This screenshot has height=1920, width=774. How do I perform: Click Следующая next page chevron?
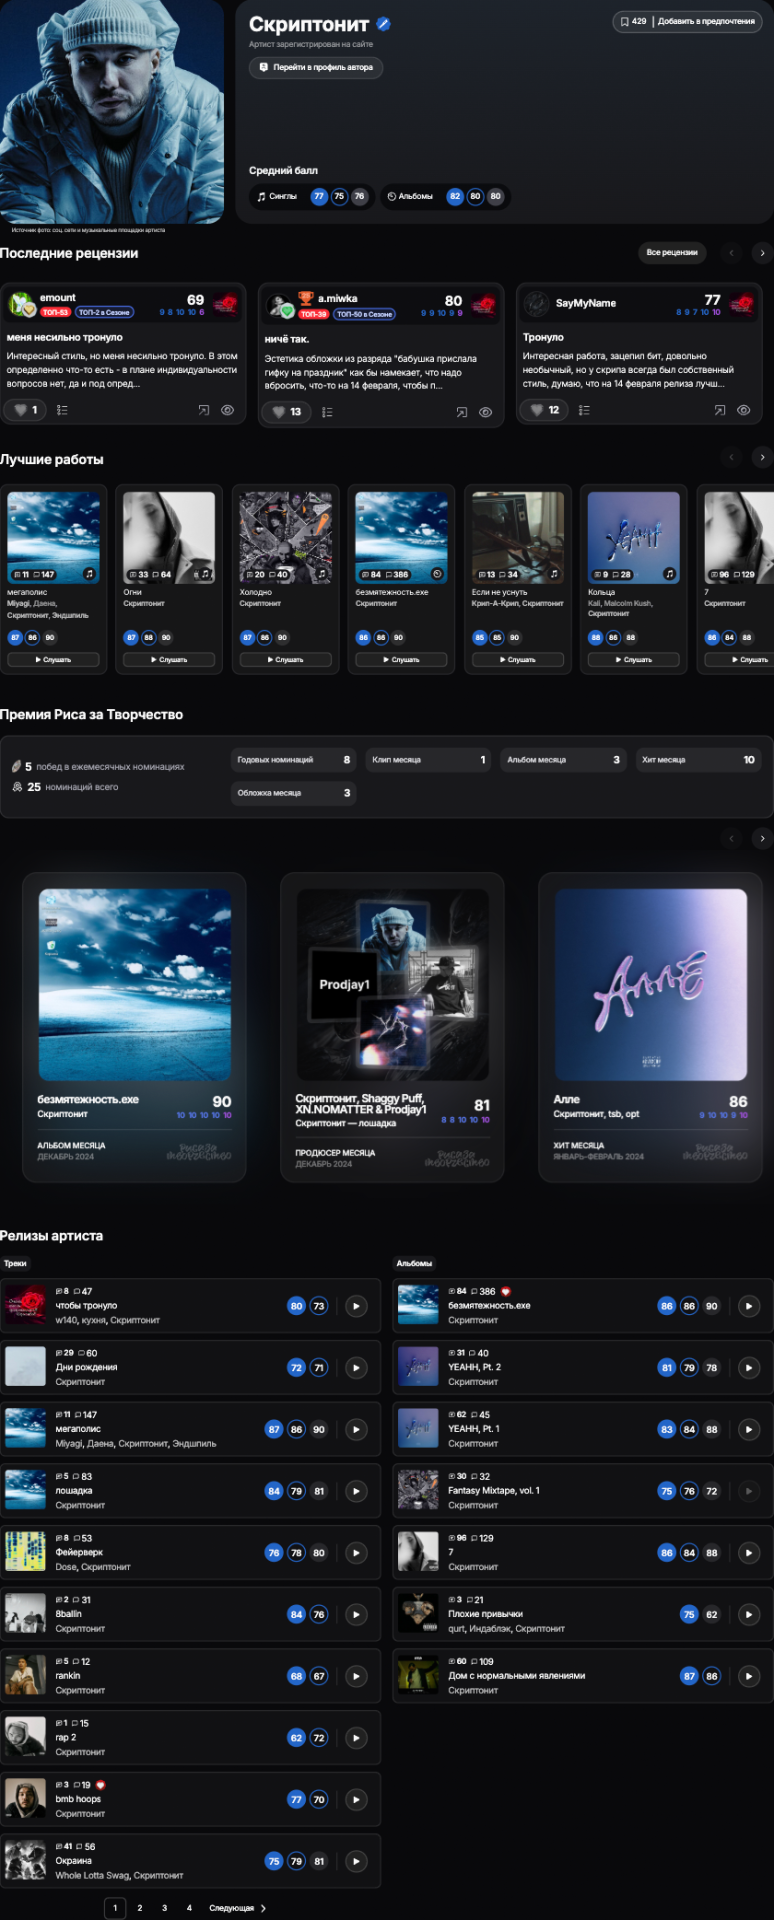[x=263, y=1908]
